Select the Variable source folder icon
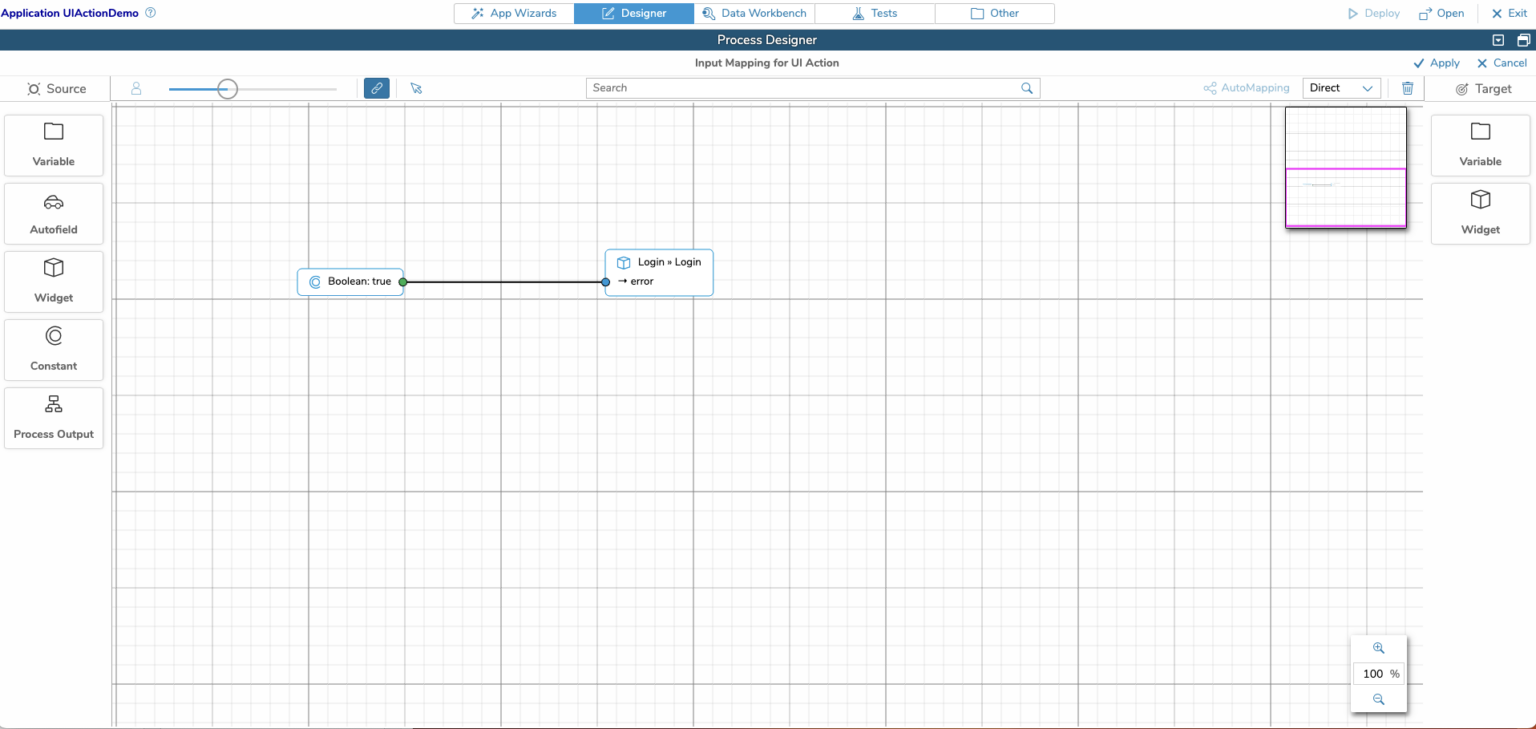 tap(54, 132)
